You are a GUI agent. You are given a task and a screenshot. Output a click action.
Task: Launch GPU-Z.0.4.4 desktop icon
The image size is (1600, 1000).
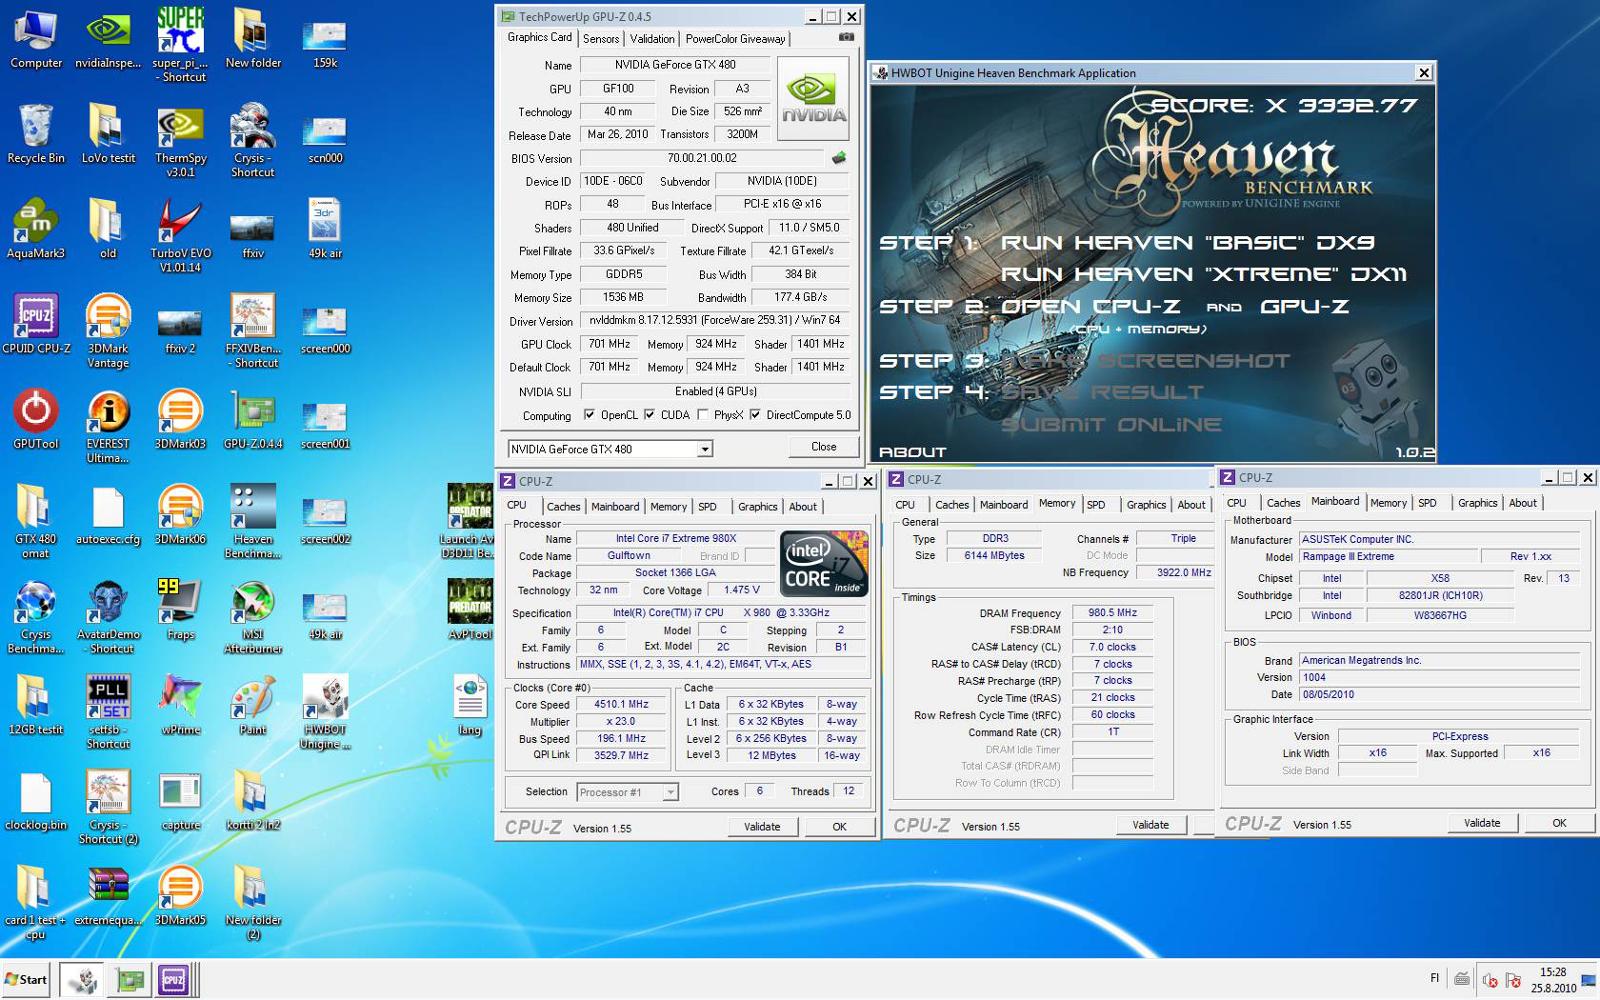click(253, 418)
